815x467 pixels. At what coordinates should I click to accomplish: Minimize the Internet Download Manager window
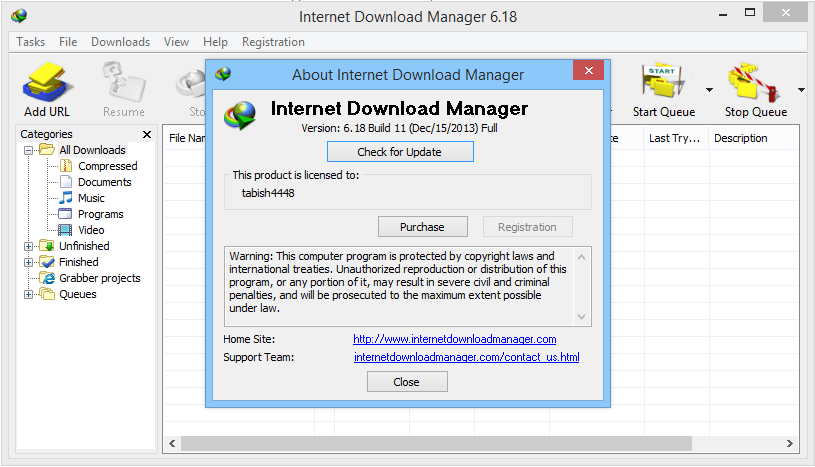point(723,15)
